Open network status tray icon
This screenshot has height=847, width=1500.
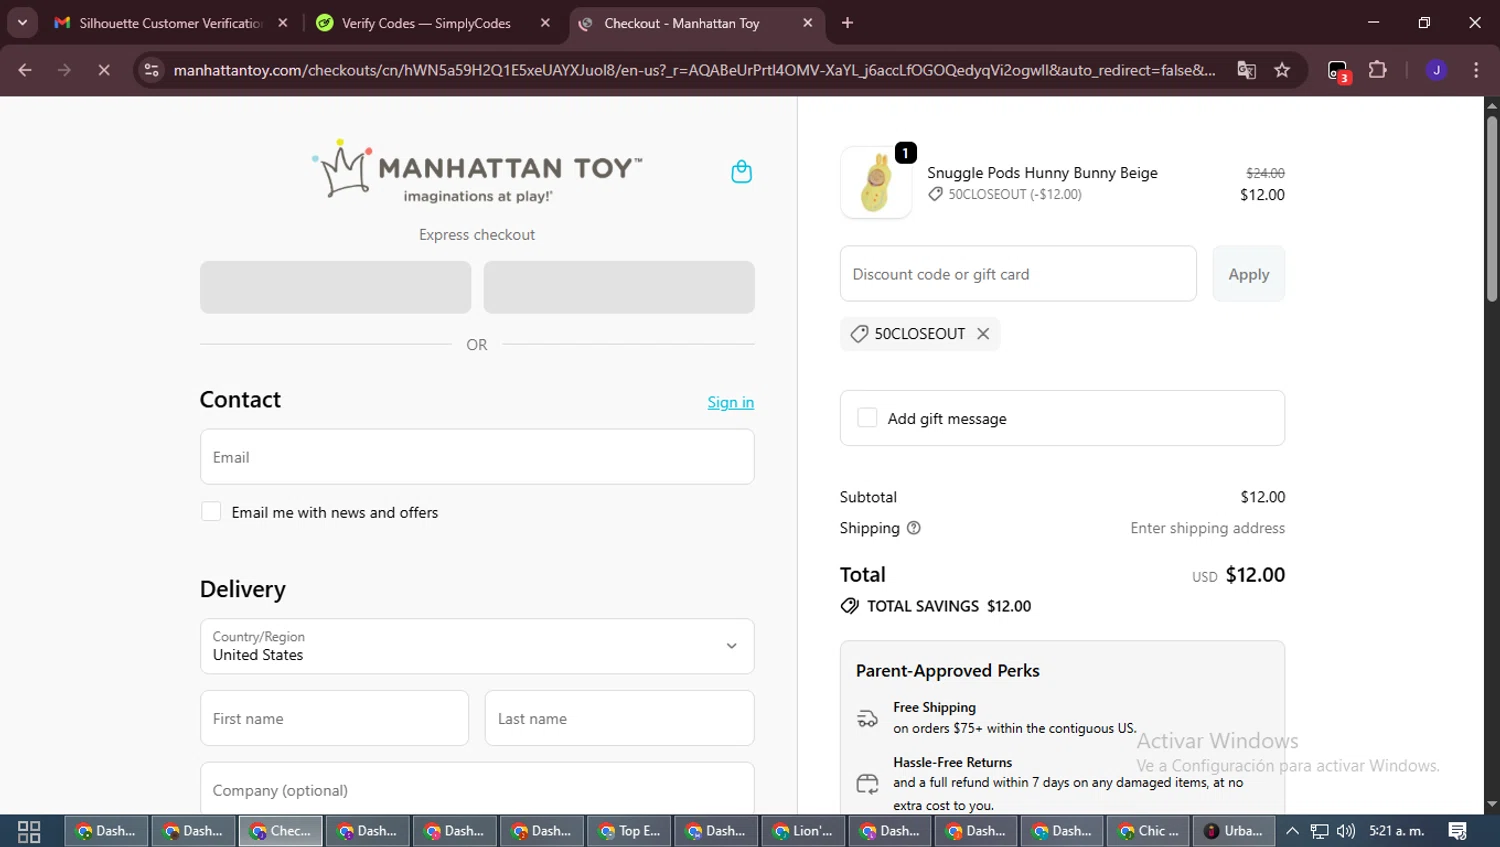coord(1320,831)
